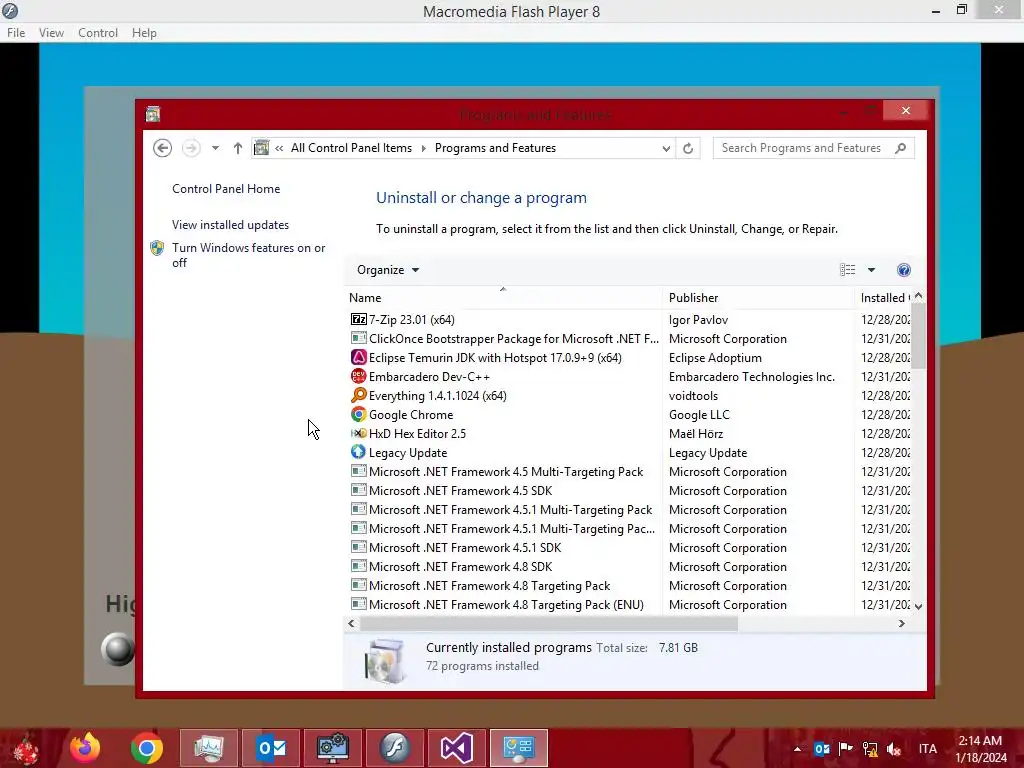Click the gear monitor taskbar icon
This screenshot has height=768, width=1024.
[x=333, y=748]
